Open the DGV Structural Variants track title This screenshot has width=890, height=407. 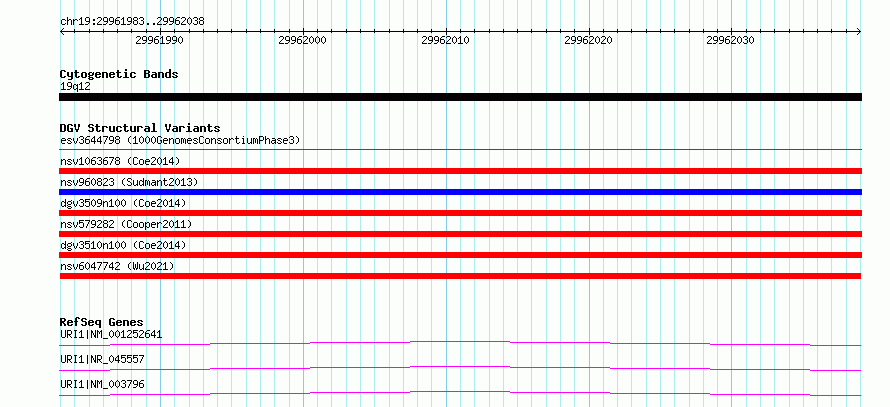(140, 128)
